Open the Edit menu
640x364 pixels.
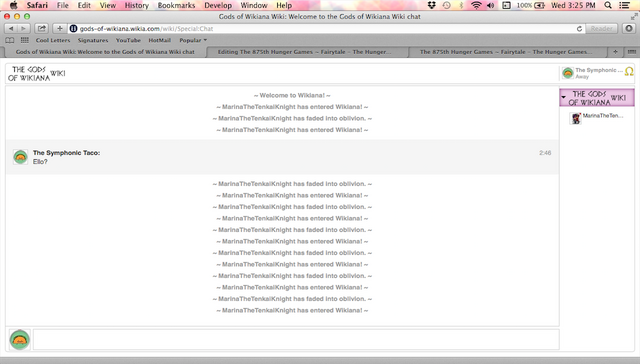pyautogui.click(x=84, y=5)
